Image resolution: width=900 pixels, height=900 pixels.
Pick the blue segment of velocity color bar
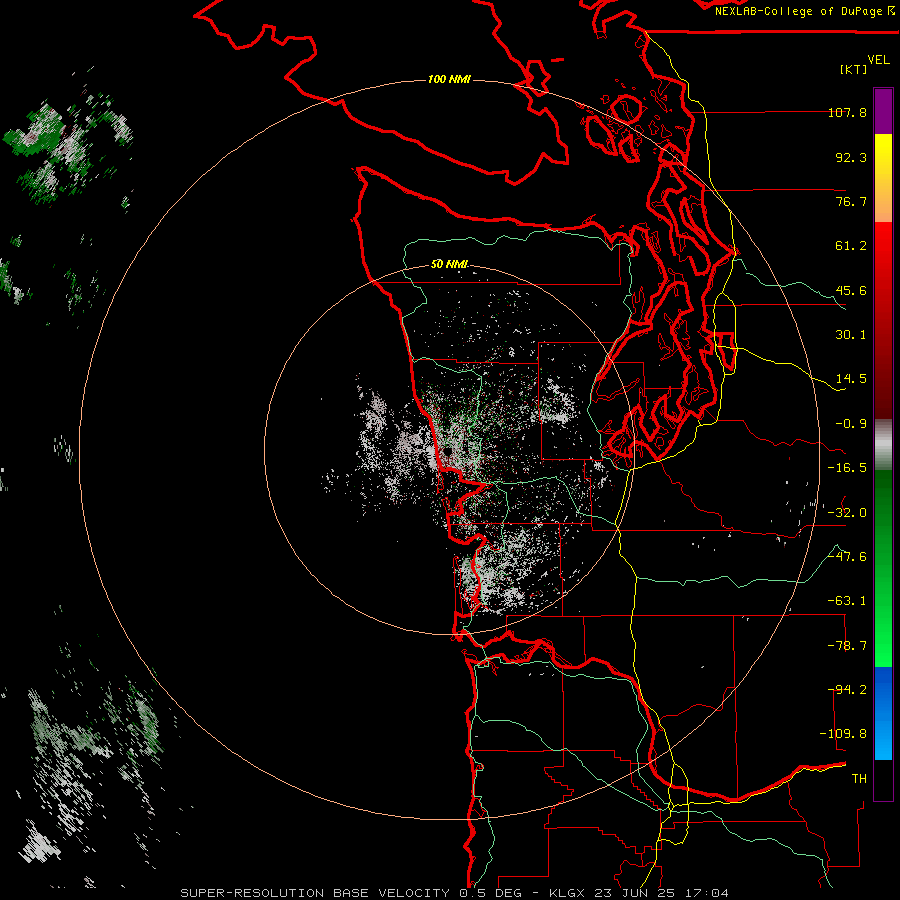(x=883, y=713)
